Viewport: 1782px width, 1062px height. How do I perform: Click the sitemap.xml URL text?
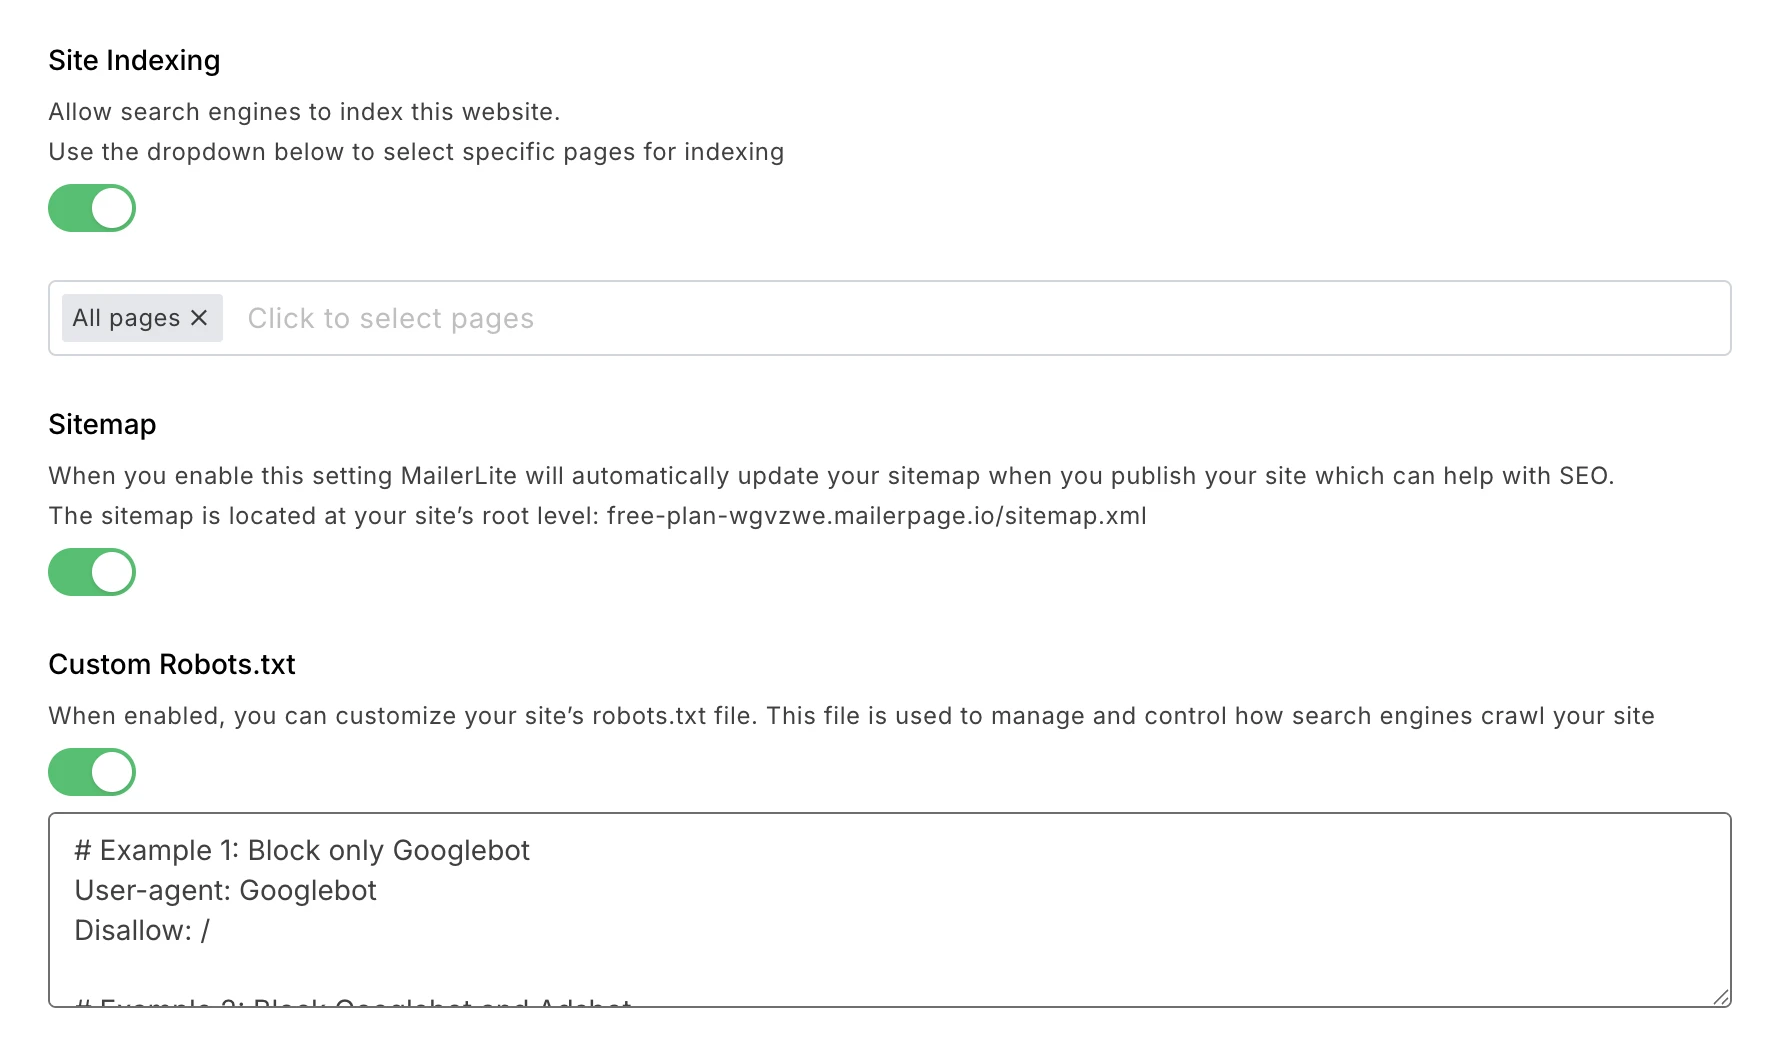[x=876, y=516]
